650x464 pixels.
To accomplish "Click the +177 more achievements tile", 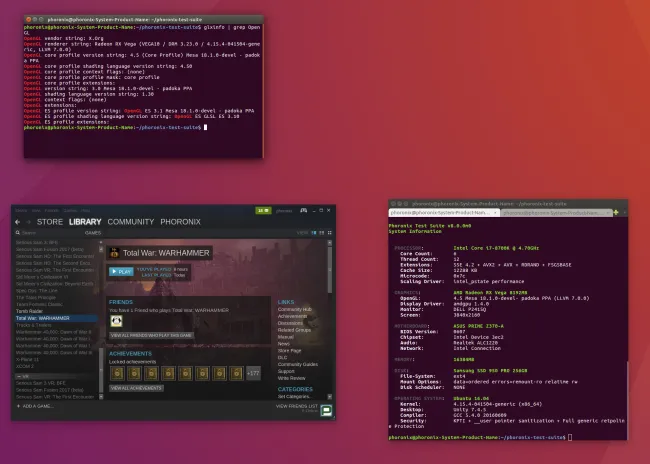I will click(253, 373).
